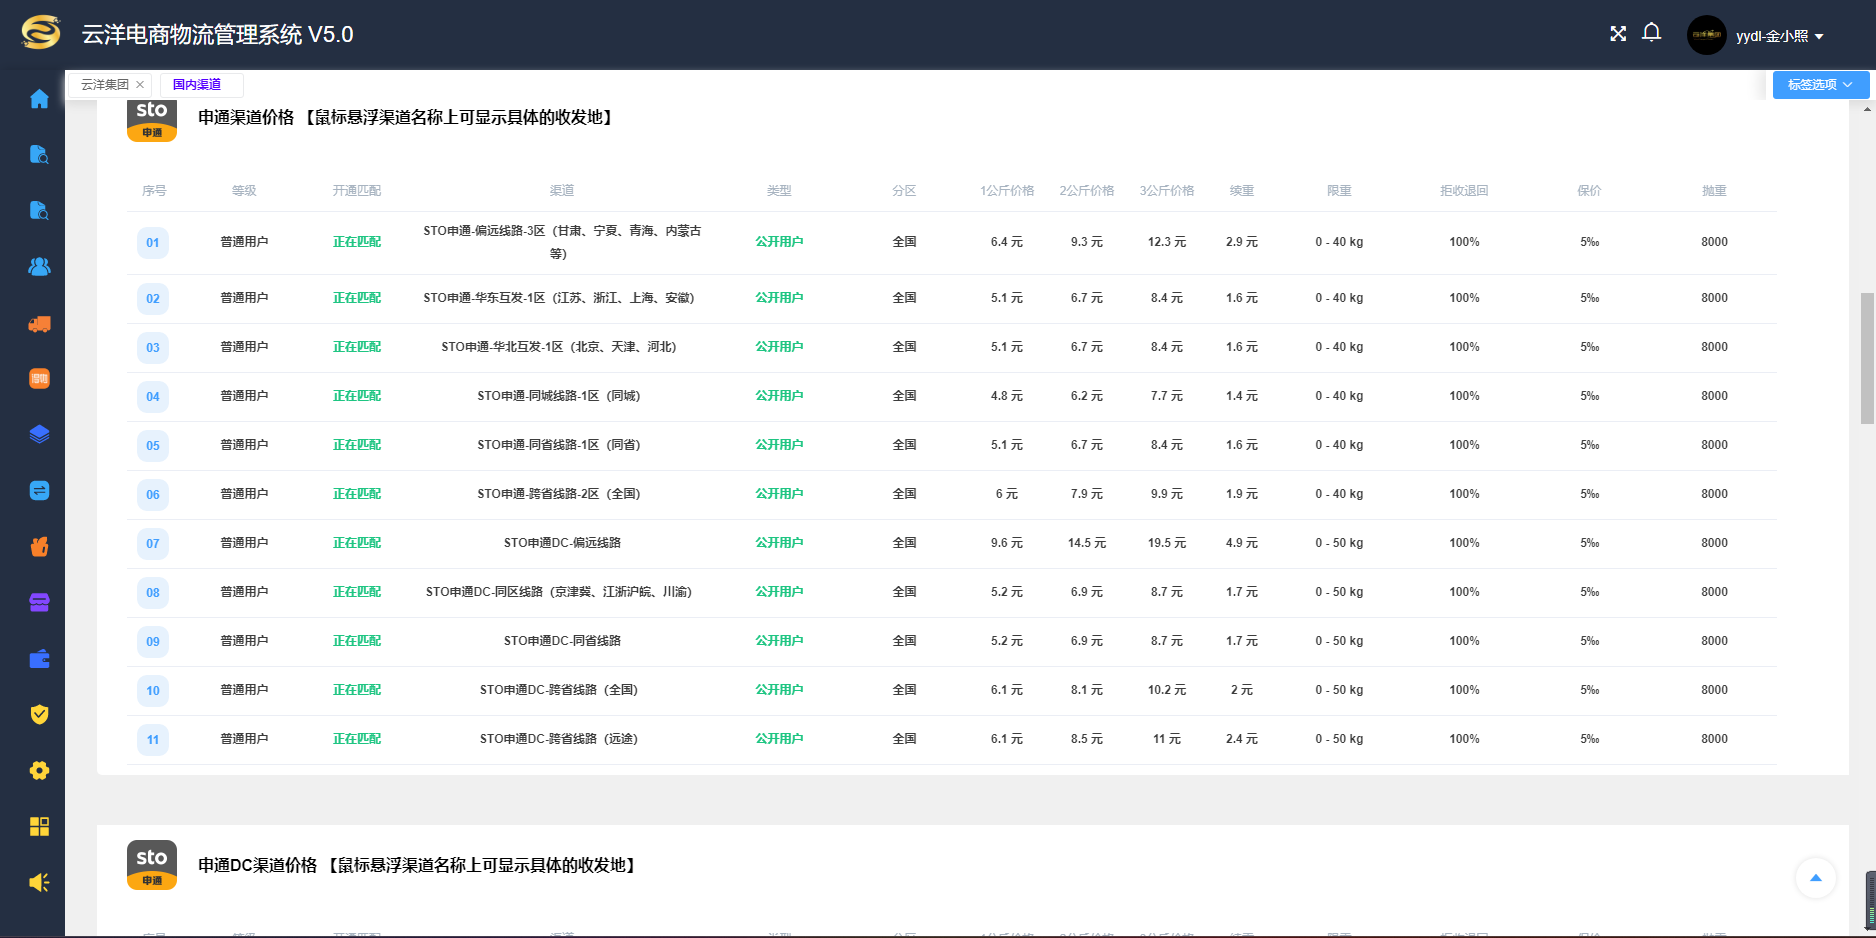Click the STO logo beside 申通DC渠道价格

coord(152,865)
